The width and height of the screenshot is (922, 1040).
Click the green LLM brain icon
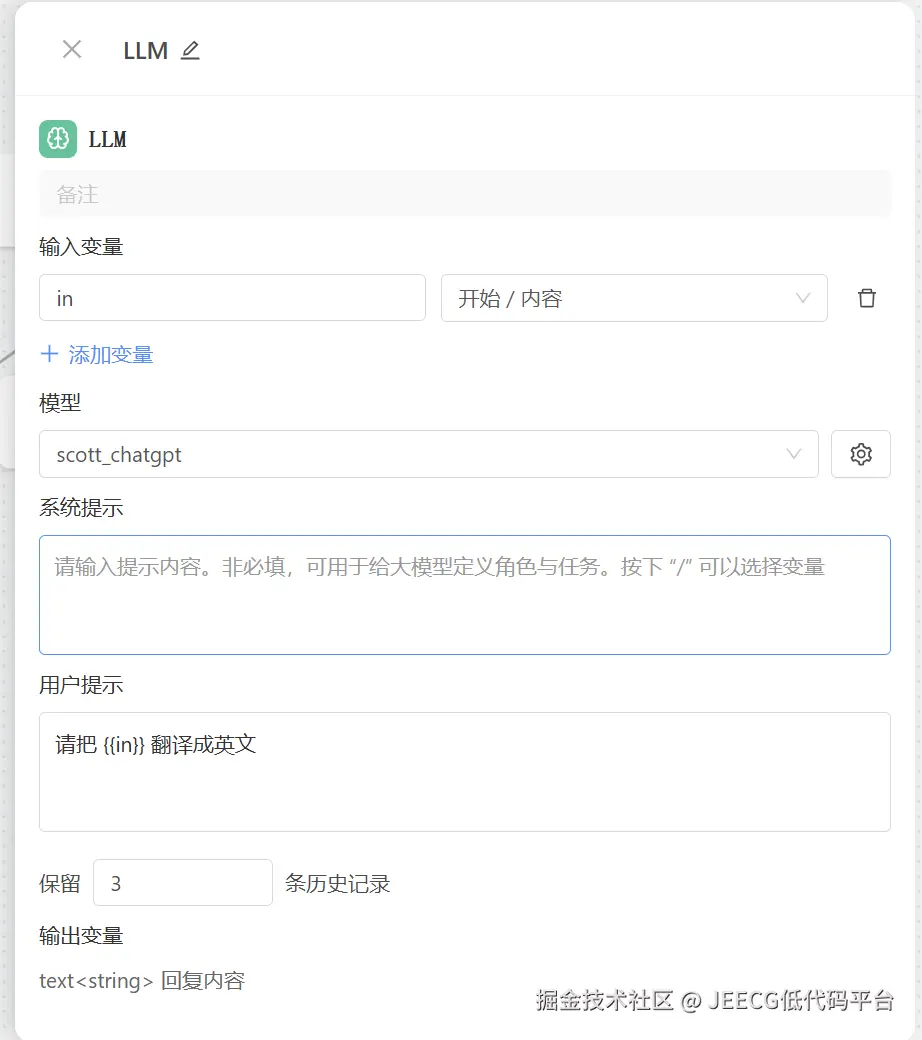[x=58, y=140]
